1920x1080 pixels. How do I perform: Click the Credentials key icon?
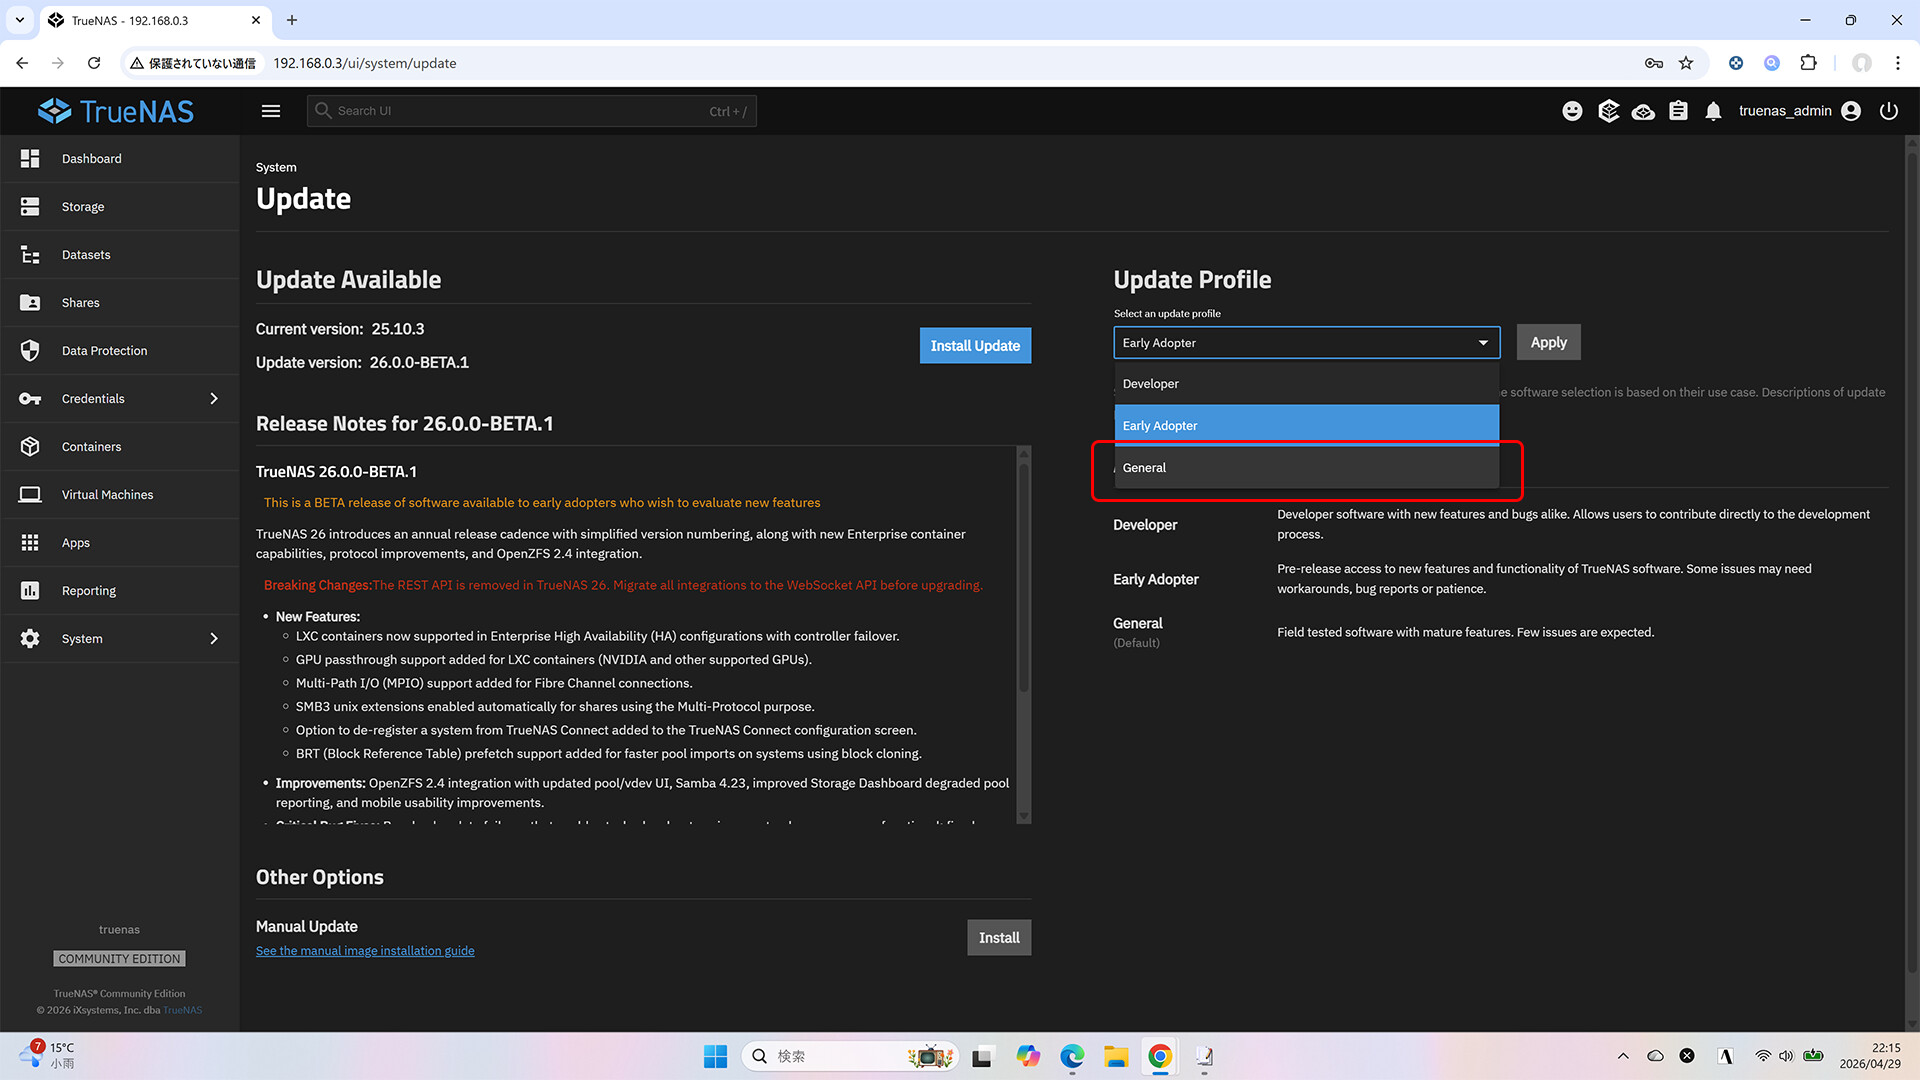click(x=30, y=398)
